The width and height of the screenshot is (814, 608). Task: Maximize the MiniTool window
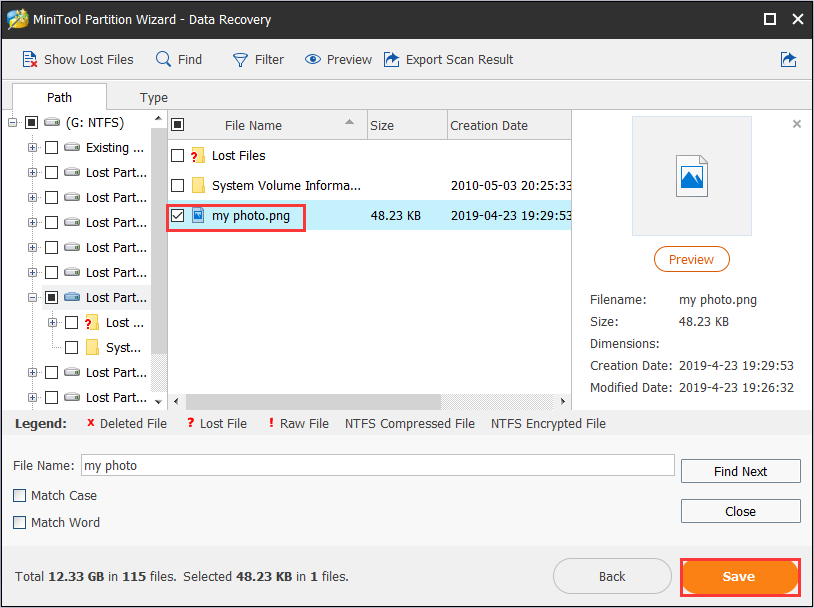tap(769, 19)
